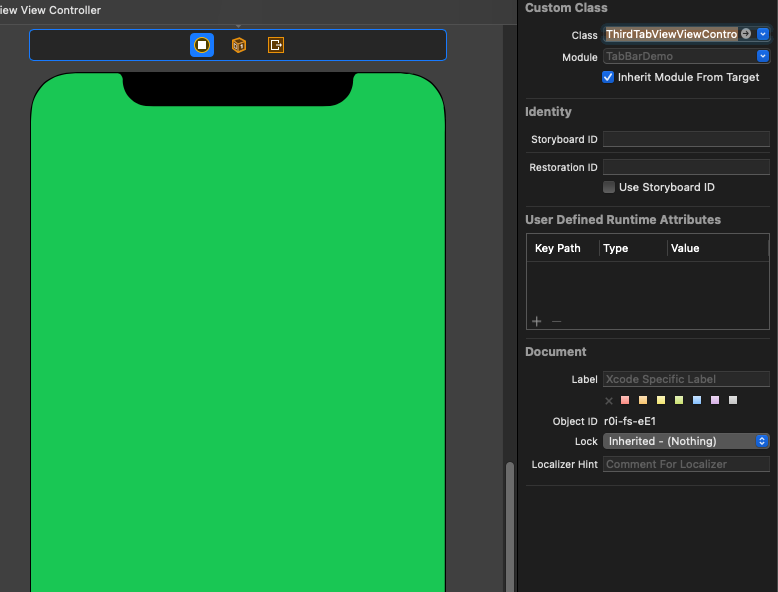The image size is (778, 592).
Task: Select the View Controller scene dock icon
Action: pyautogui.click(x=202, y=45)
